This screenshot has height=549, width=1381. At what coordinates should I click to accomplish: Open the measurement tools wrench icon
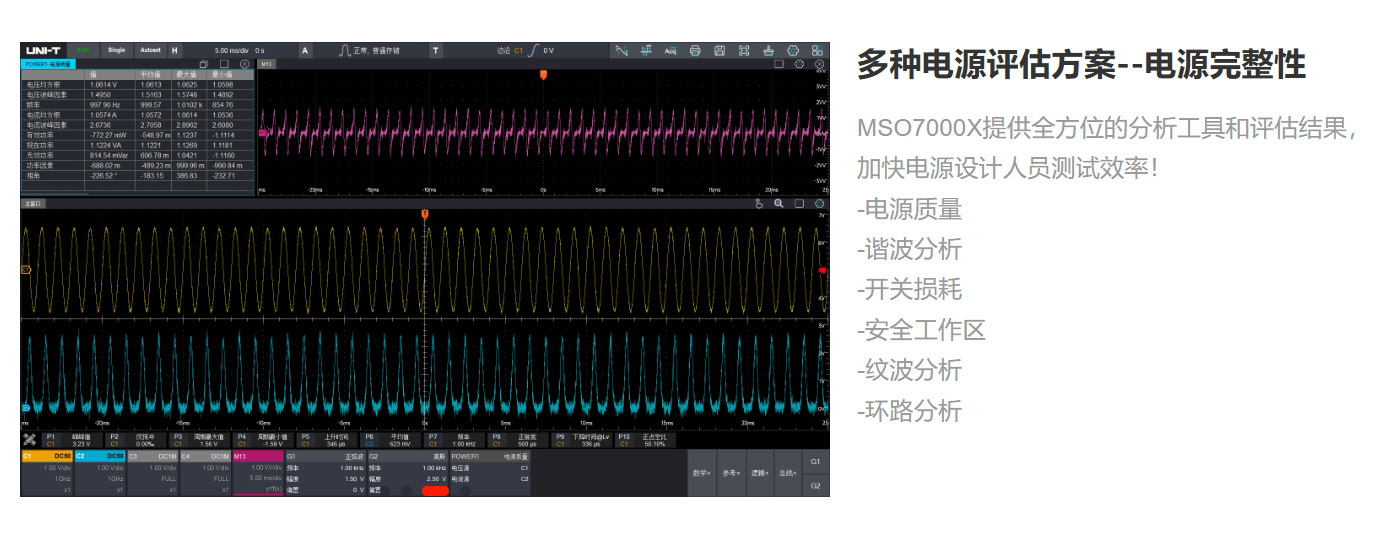coord(30,440)
